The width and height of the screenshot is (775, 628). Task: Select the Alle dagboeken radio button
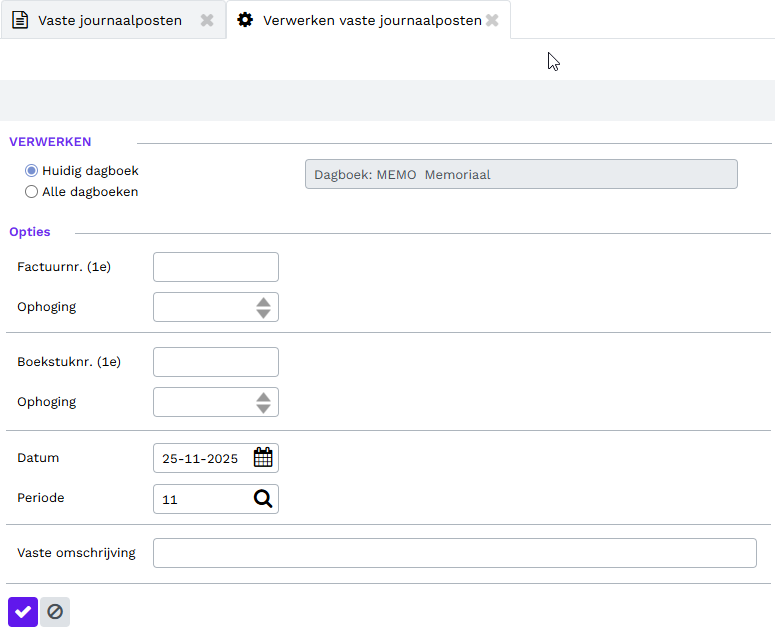click(x=32, y=192)
